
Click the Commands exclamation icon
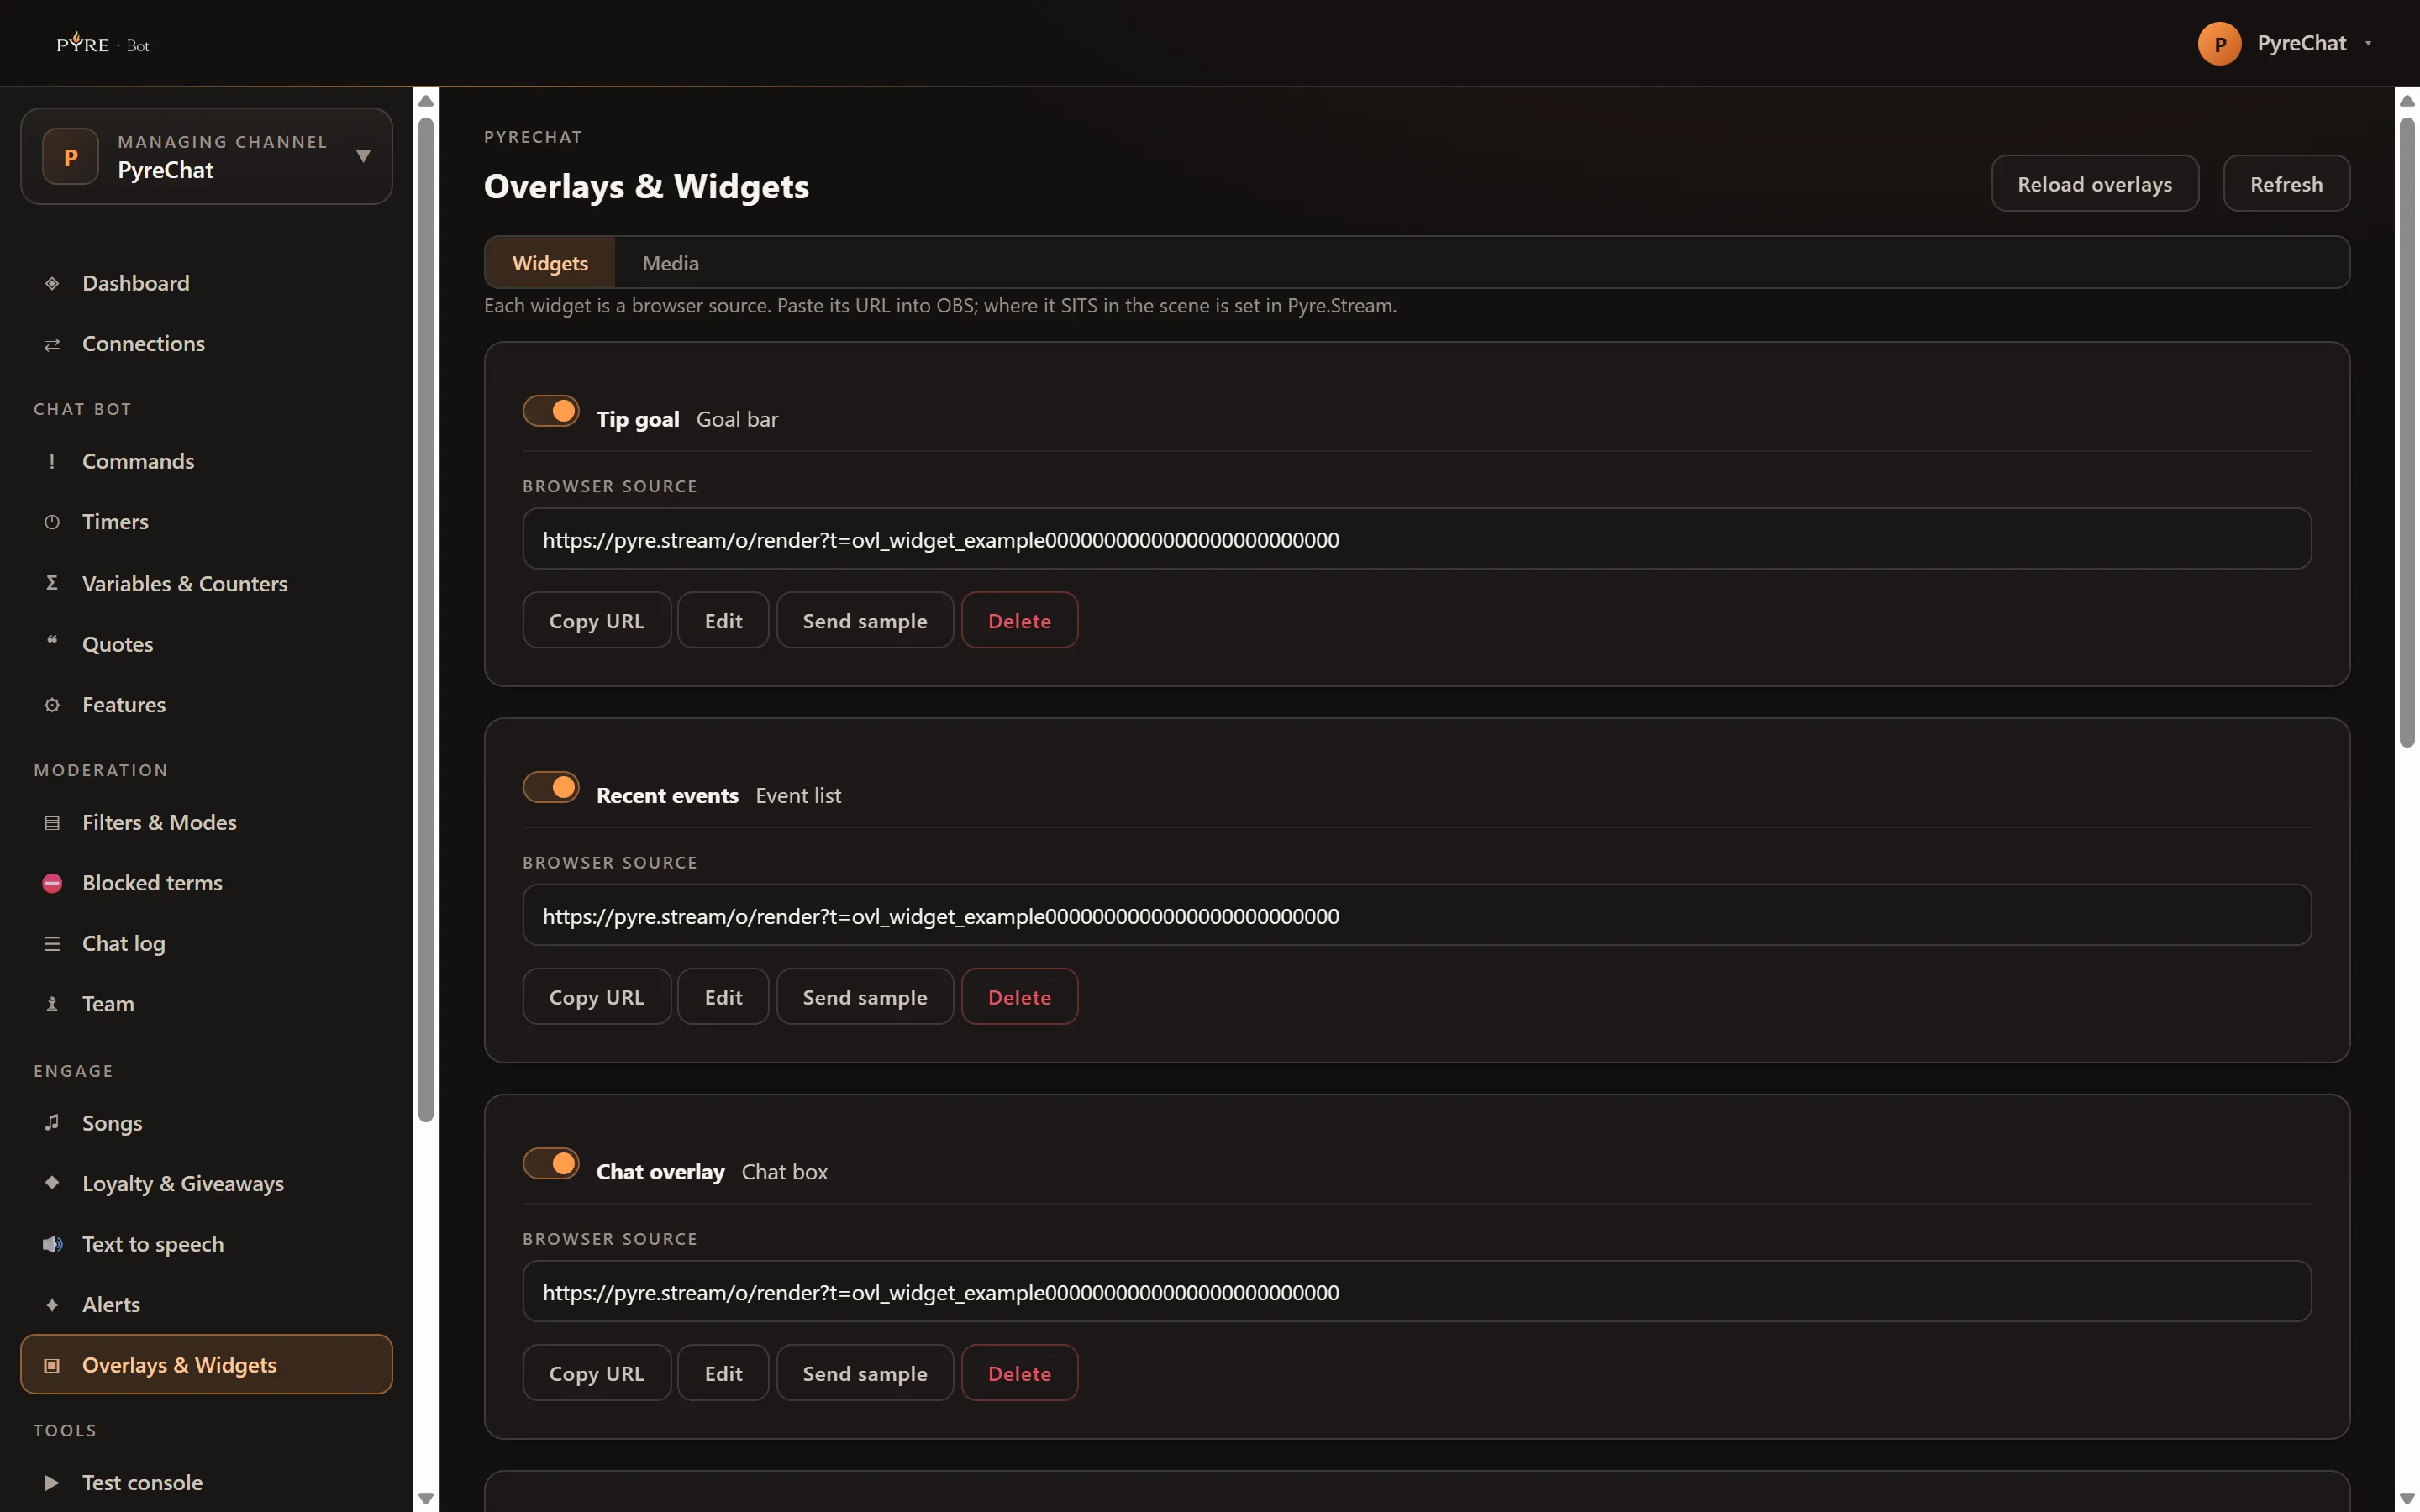pos(52,462)
